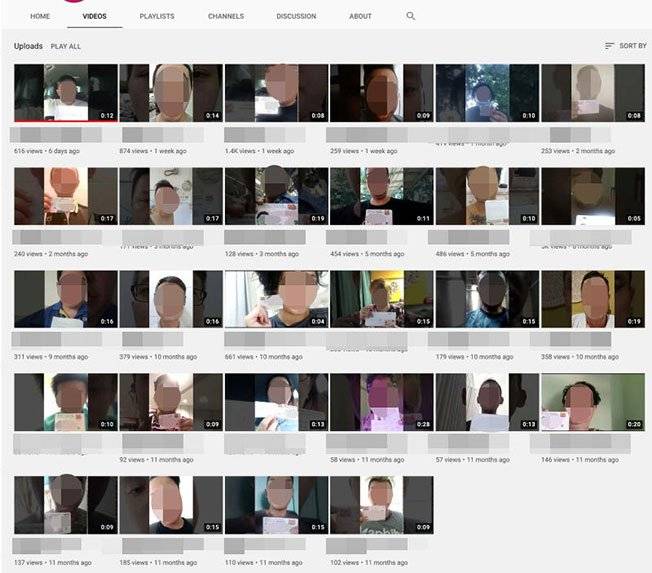Open the SORT BY menu
Image resolution: width=652 pixels, height=573 pixels.
tap(632, 46)
